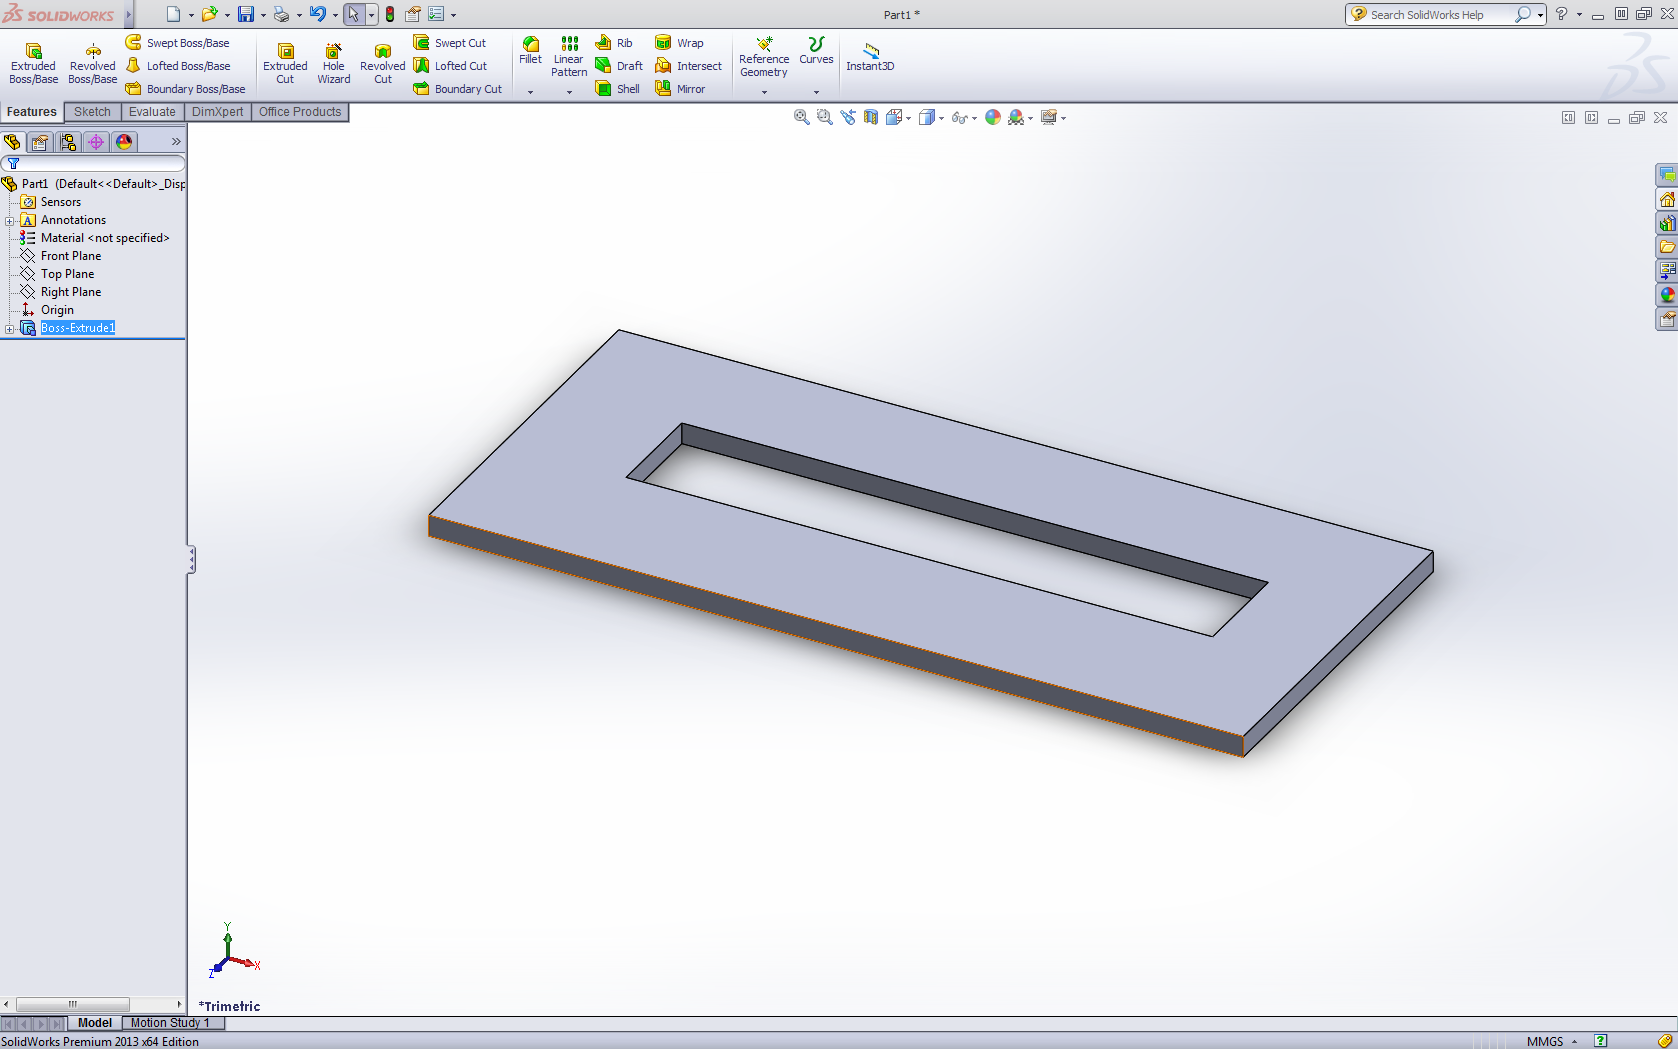
Task: Mirror the selected feature
Action: 680,89
